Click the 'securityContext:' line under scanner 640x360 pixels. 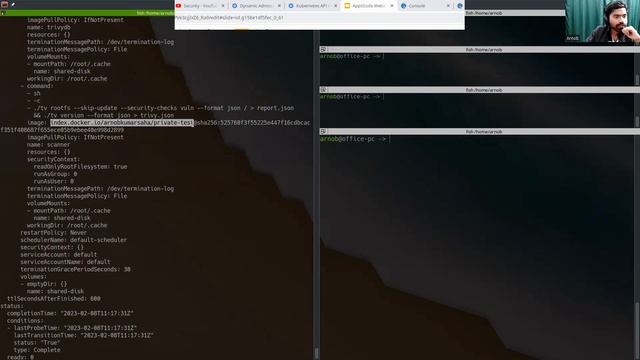53,159
